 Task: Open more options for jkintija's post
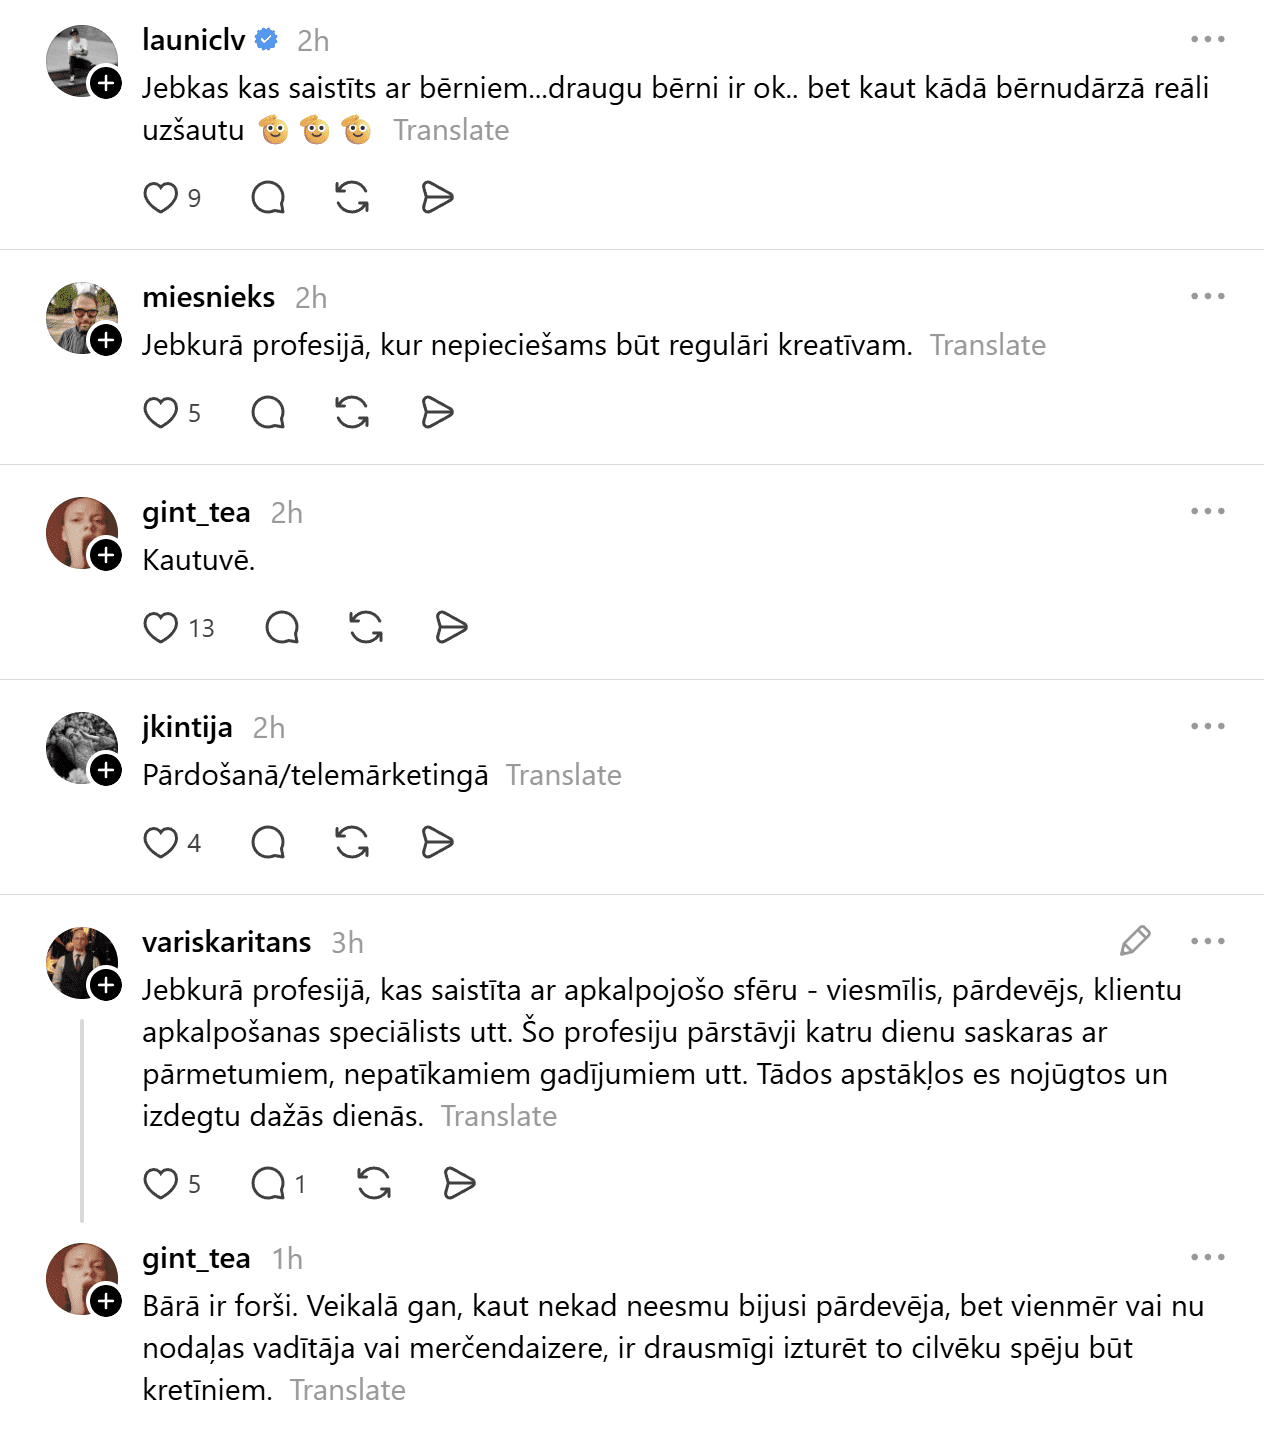pyautogui.click(x=1207, y=727)
